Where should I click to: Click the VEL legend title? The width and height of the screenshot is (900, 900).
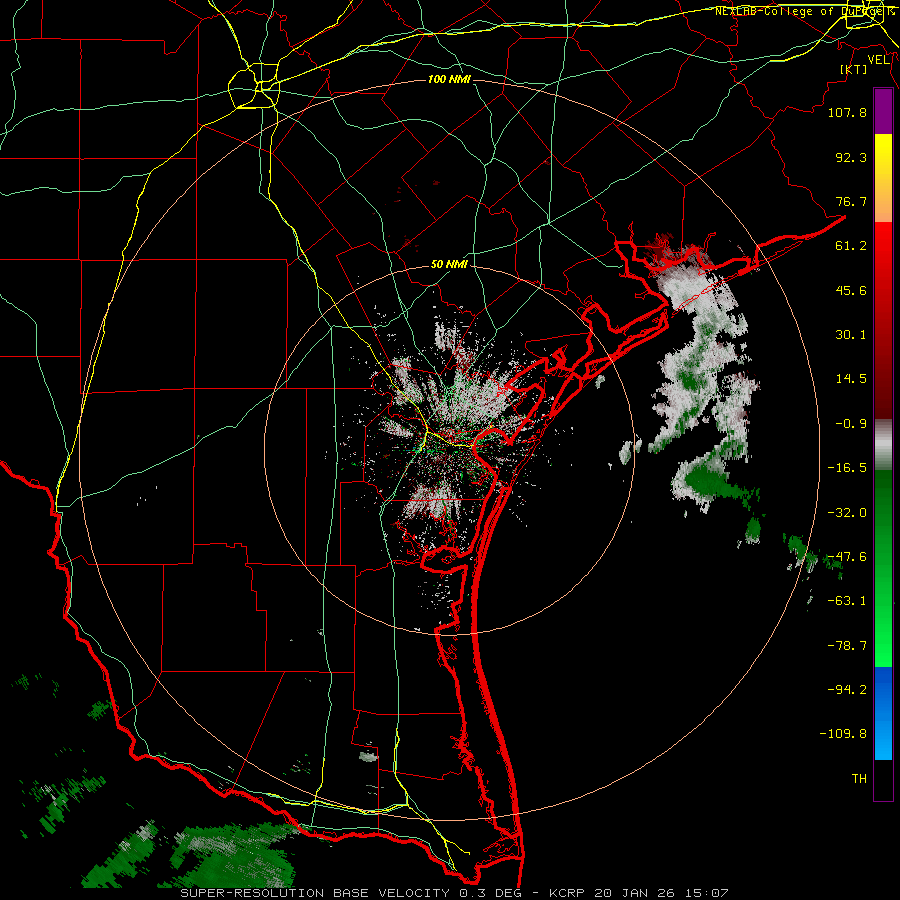(879, 60)
